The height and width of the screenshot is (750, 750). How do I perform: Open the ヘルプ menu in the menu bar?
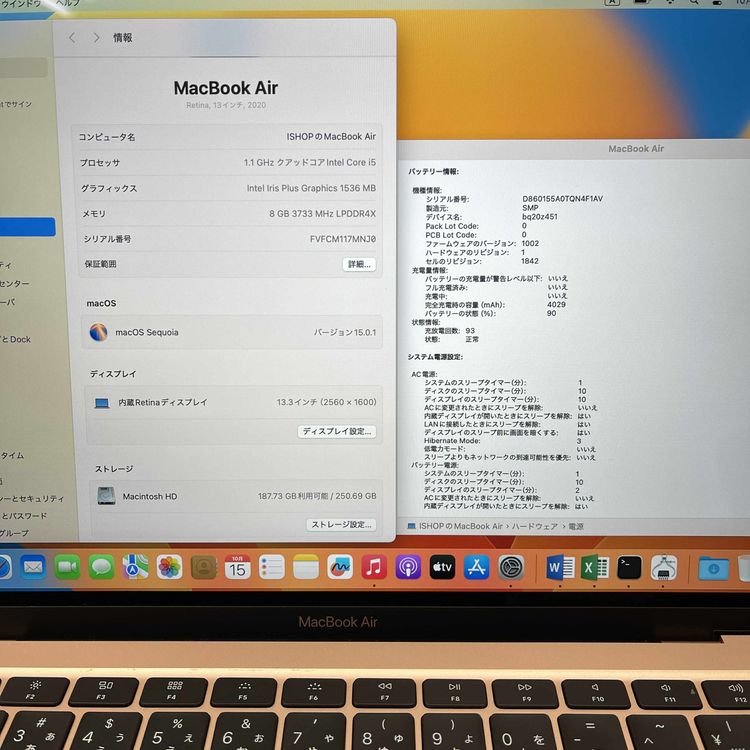click(x=68, y=4)
